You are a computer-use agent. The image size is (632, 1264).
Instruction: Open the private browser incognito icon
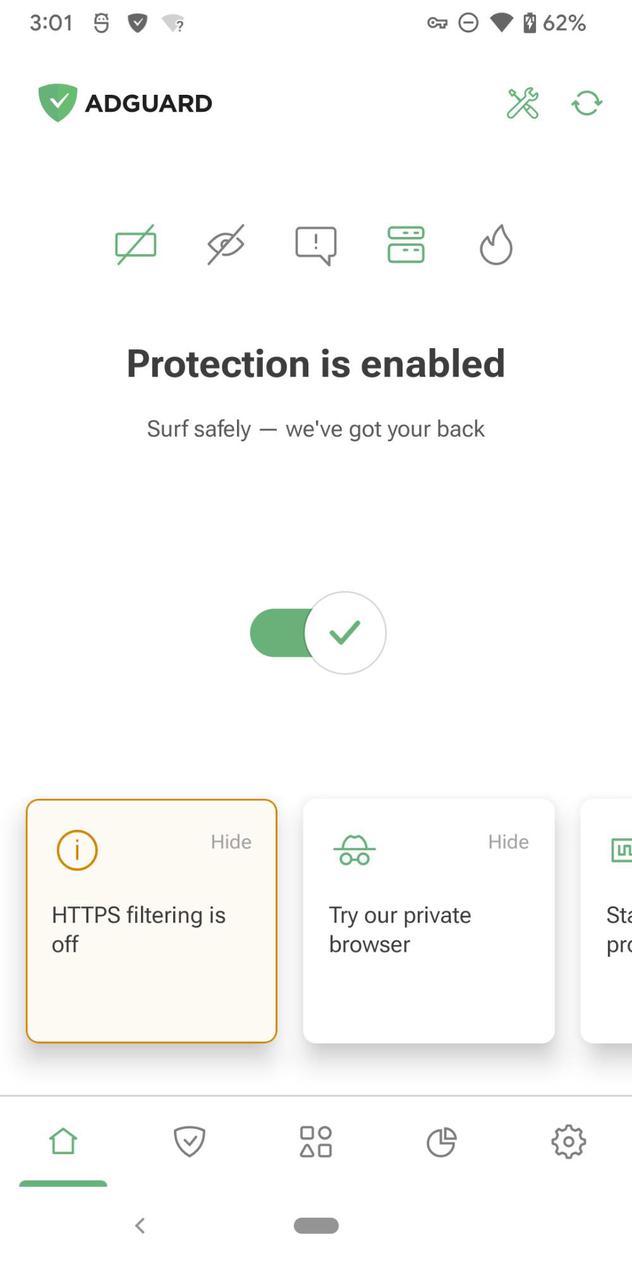point(353,849)
